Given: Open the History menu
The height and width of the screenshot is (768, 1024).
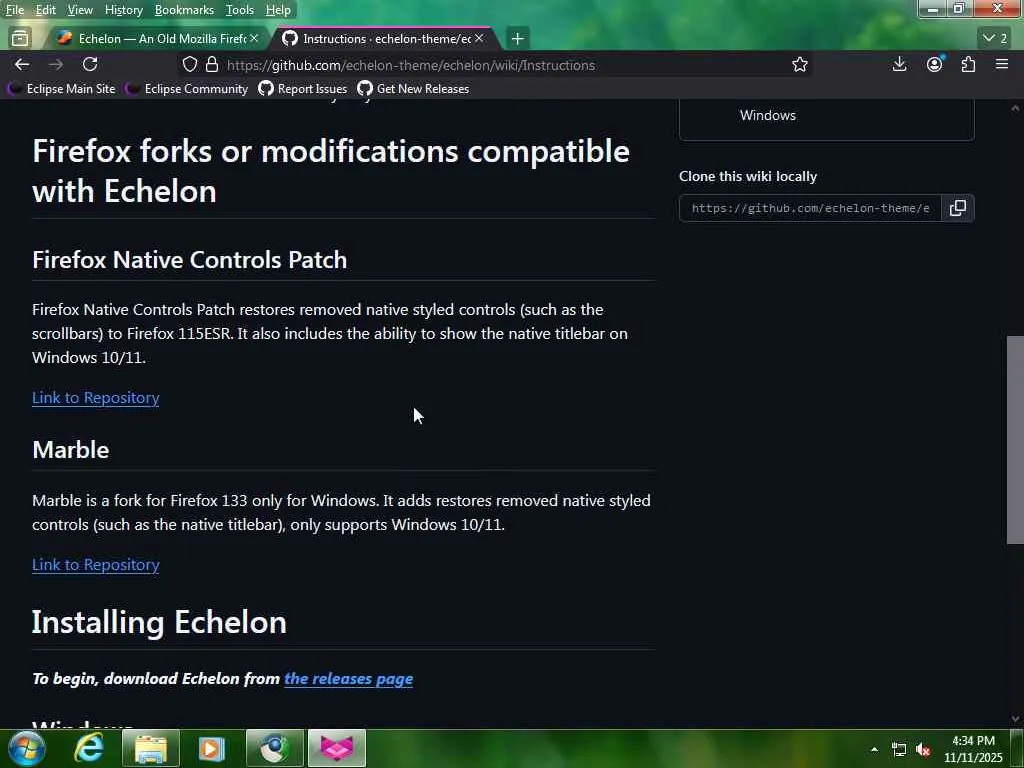Looking at the screenshot, I should [123, 10].
